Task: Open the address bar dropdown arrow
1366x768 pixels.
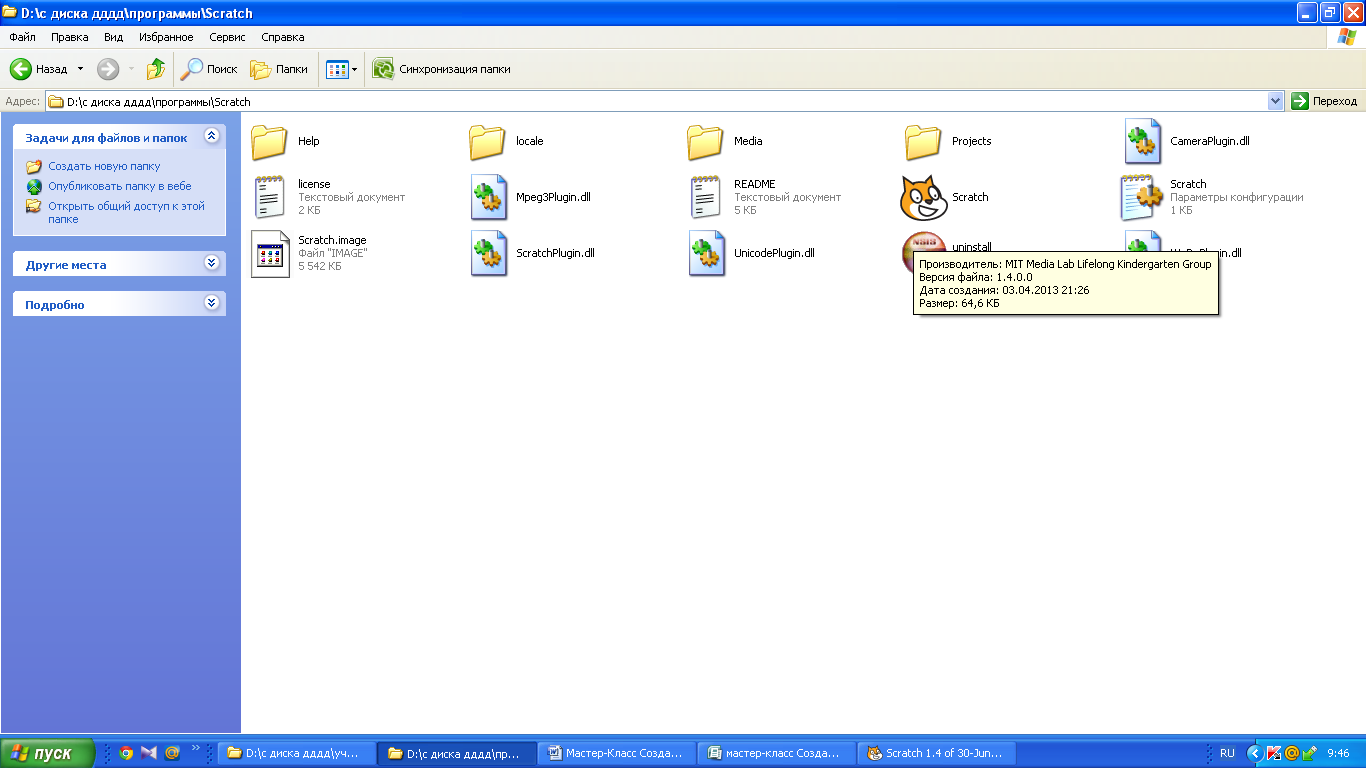Action: click(1275, 101)
